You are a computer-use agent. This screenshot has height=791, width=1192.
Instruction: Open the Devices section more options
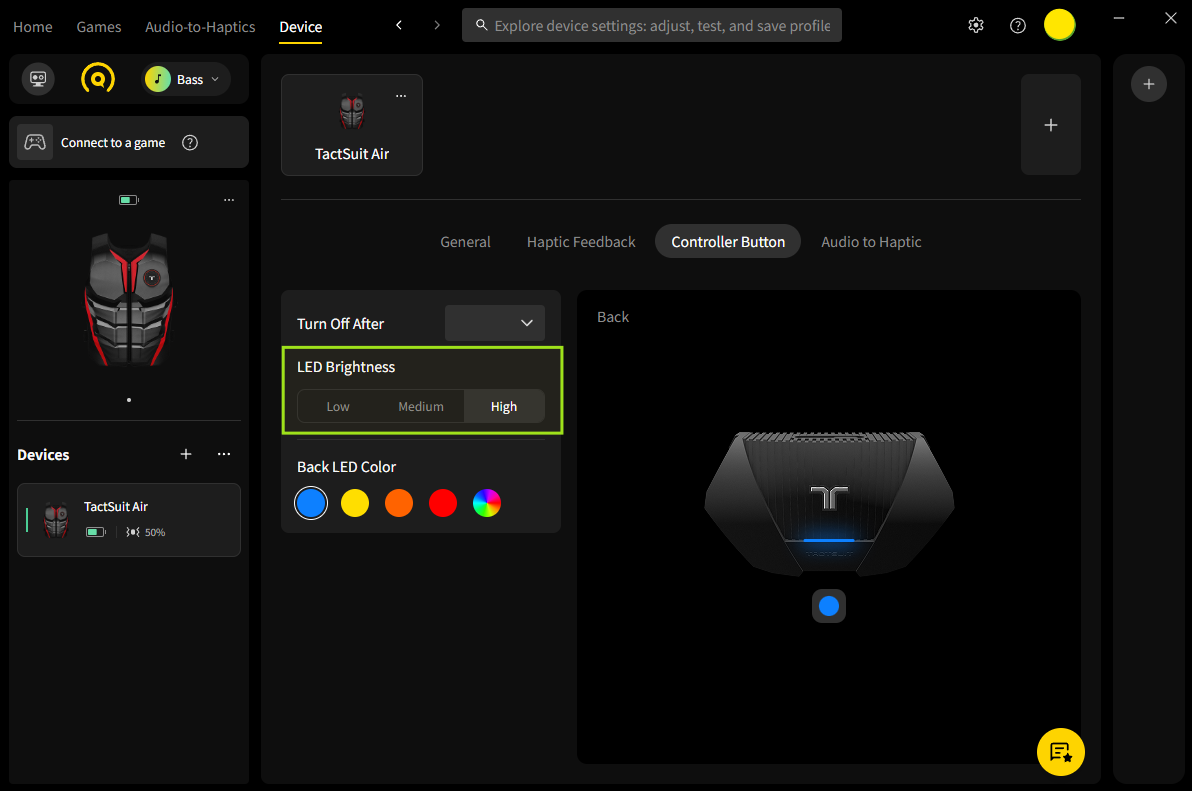click(224, 454)
